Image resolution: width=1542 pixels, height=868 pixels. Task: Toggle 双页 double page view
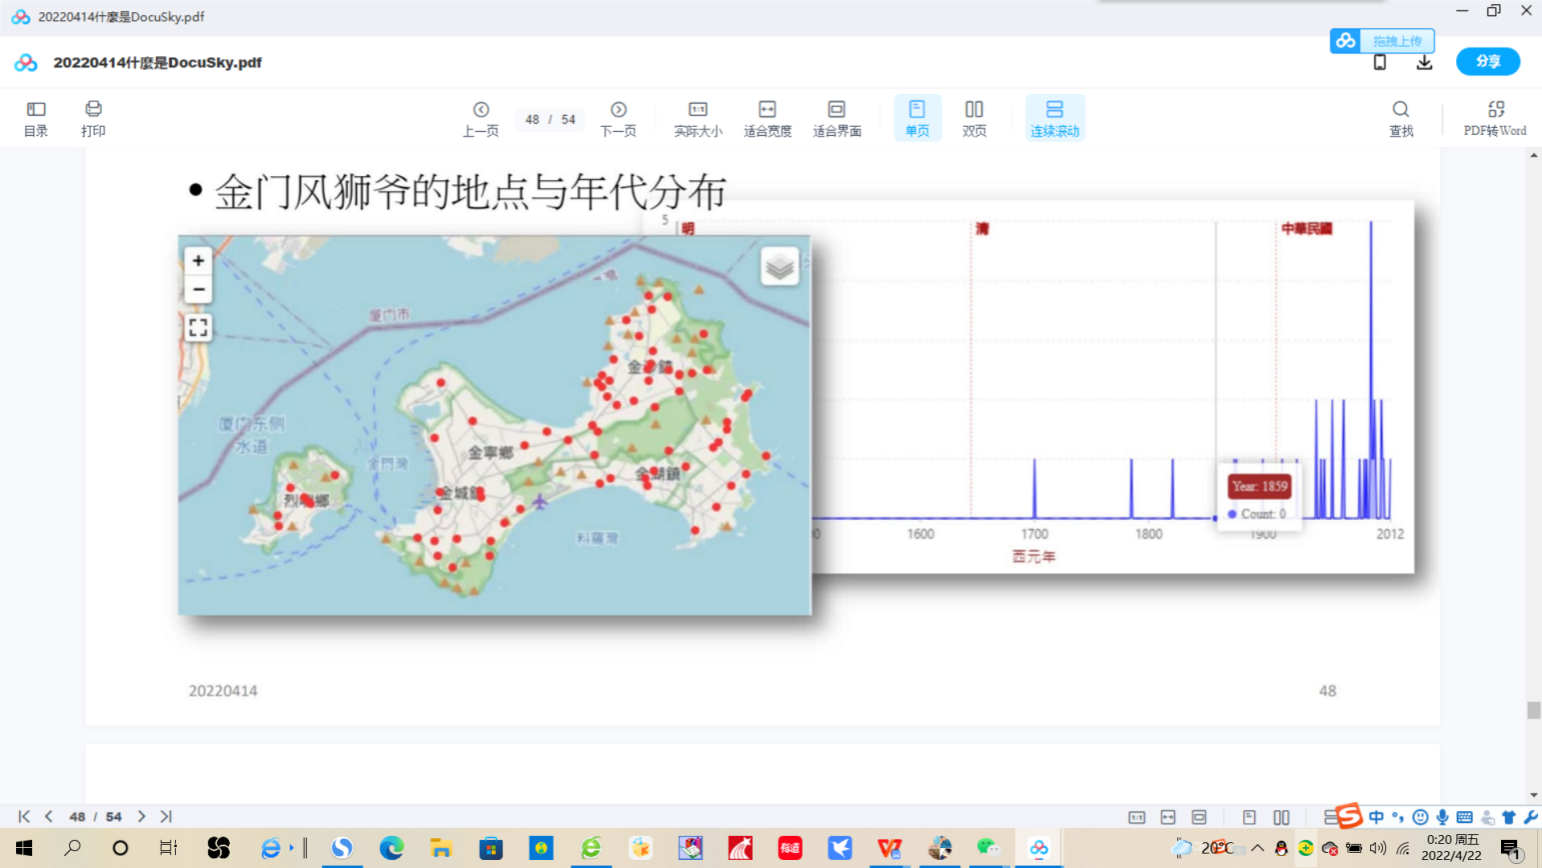click(974, 118)
